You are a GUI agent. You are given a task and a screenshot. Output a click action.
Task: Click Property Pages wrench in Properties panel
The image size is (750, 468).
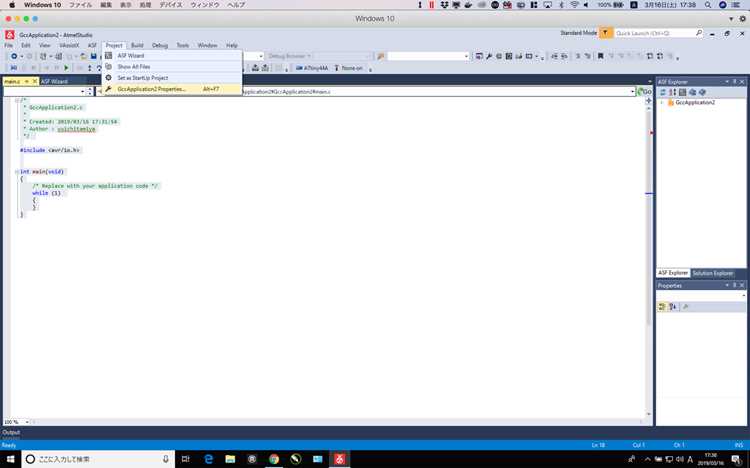pyautogui.click(x=685, y=307)
